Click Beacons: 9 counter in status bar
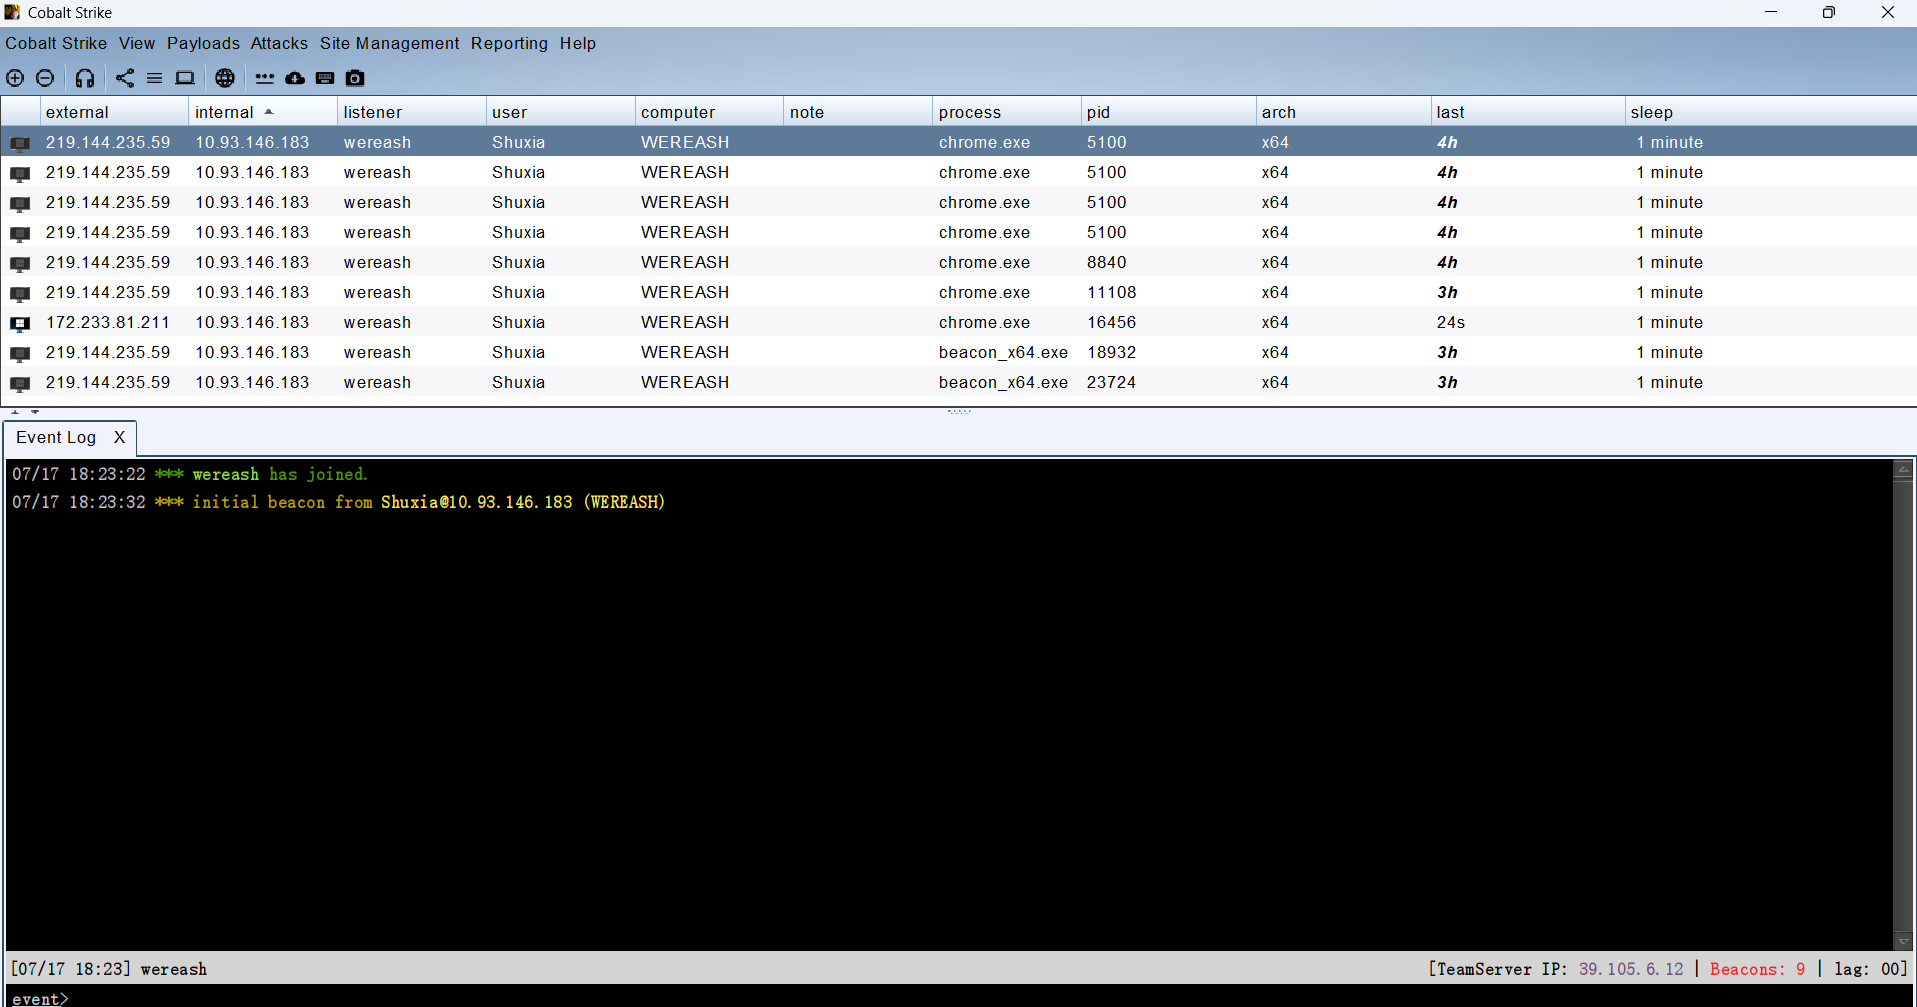 (1757, 969)
